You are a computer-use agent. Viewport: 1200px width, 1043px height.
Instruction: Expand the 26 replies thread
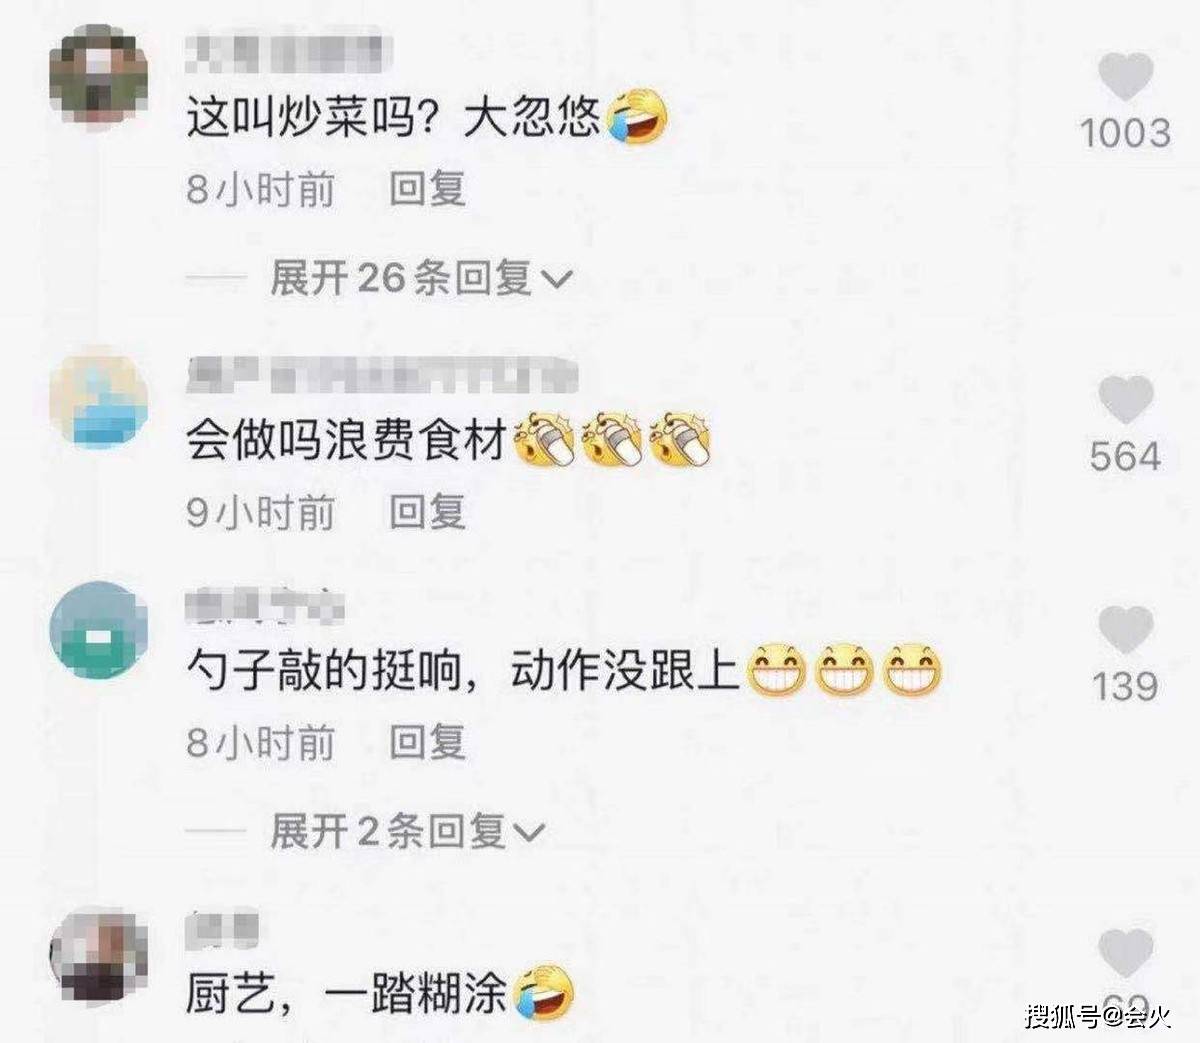pos(421,277)
